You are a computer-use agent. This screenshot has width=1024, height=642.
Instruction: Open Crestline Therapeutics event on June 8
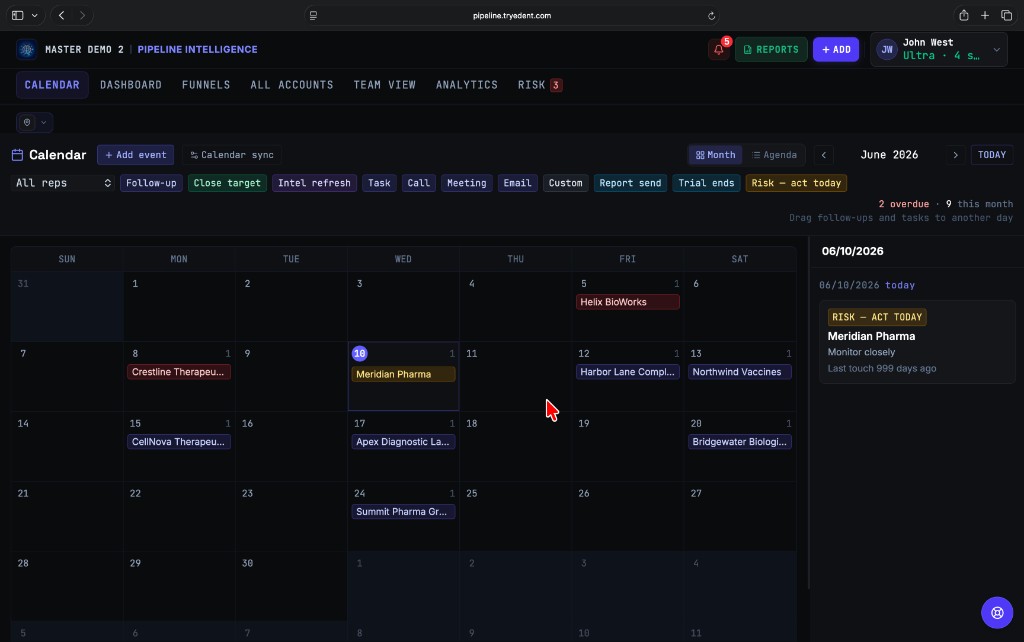178,372
